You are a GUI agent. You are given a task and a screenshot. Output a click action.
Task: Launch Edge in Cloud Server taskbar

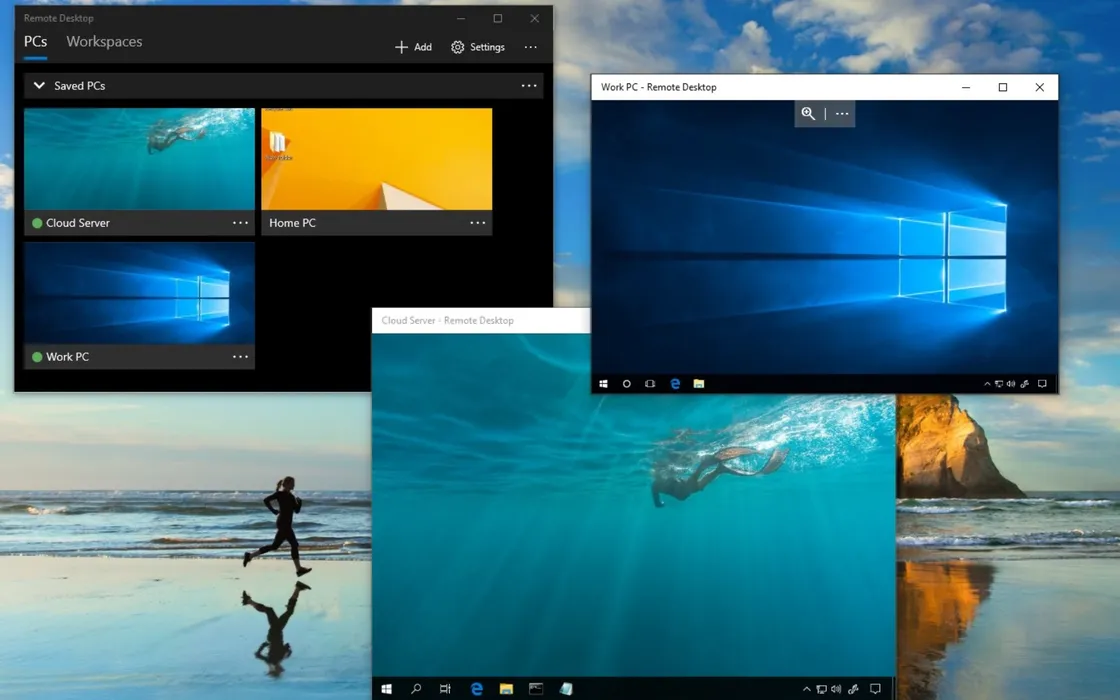point(476,689)
